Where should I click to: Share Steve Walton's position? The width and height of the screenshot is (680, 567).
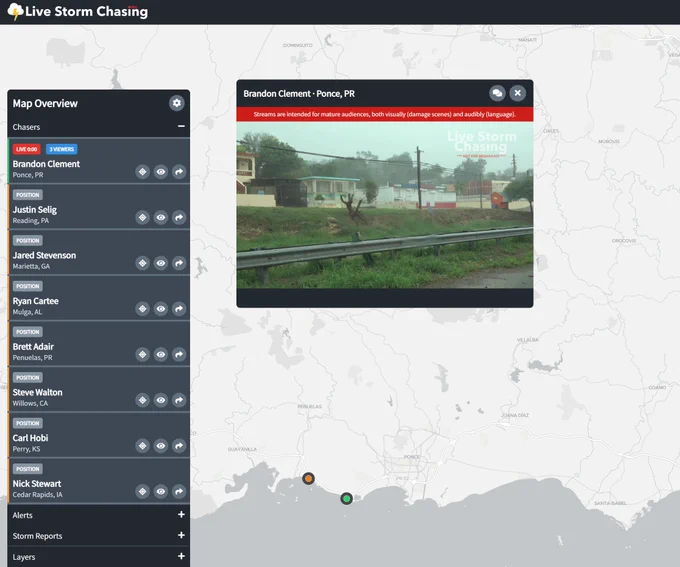click(x=179, y=400)
